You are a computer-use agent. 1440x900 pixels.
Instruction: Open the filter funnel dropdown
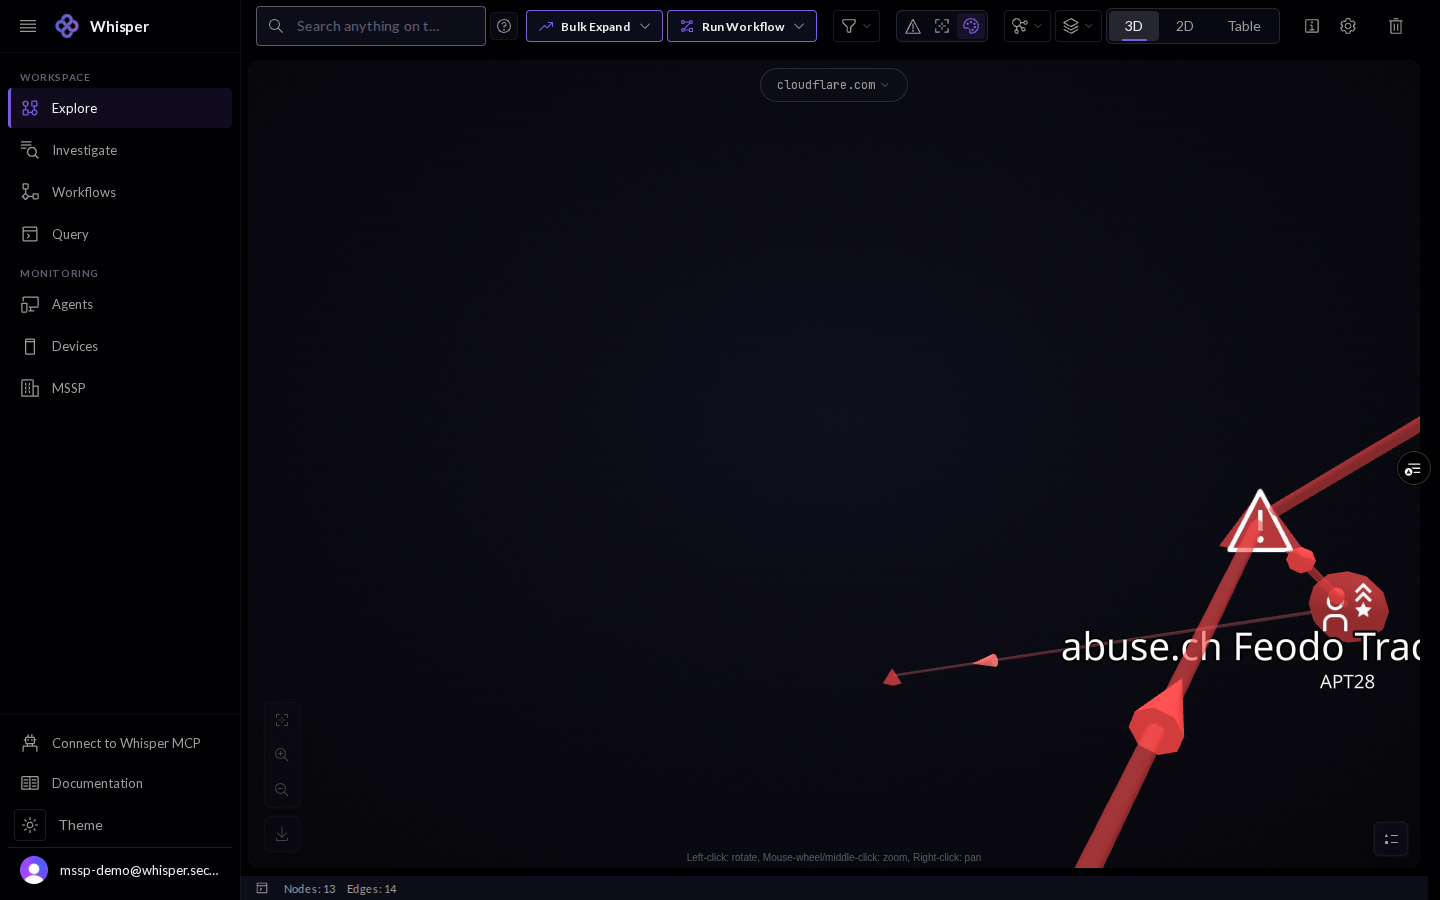click(856, 26)
